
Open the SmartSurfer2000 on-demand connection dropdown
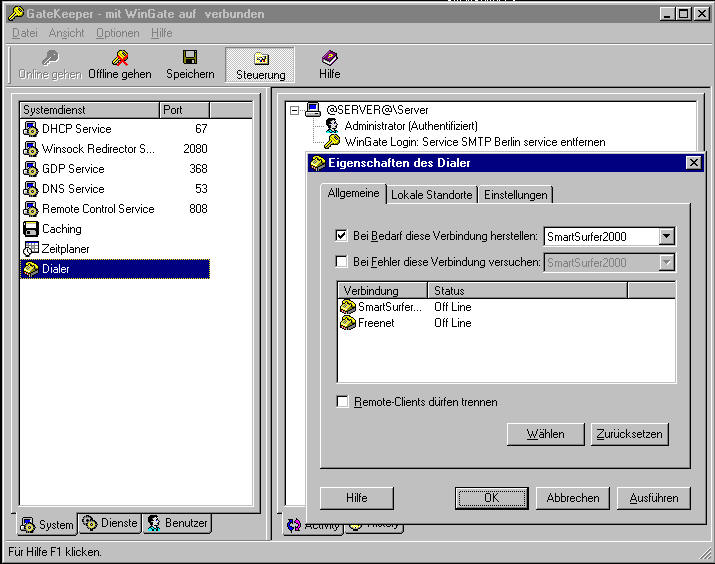tap(667, 237)
